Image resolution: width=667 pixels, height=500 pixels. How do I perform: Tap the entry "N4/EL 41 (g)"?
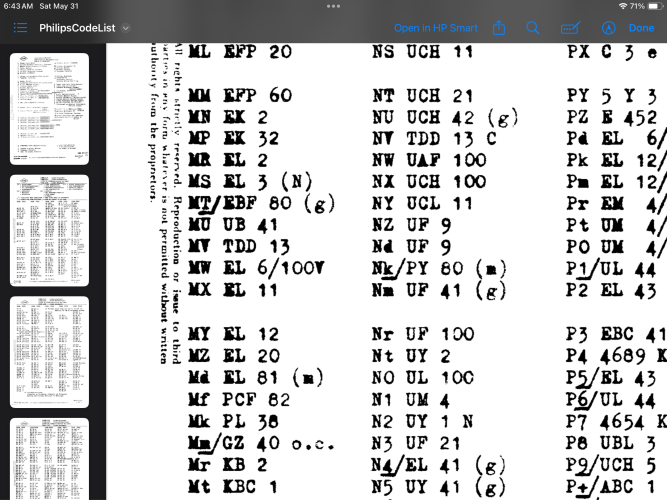439,465
